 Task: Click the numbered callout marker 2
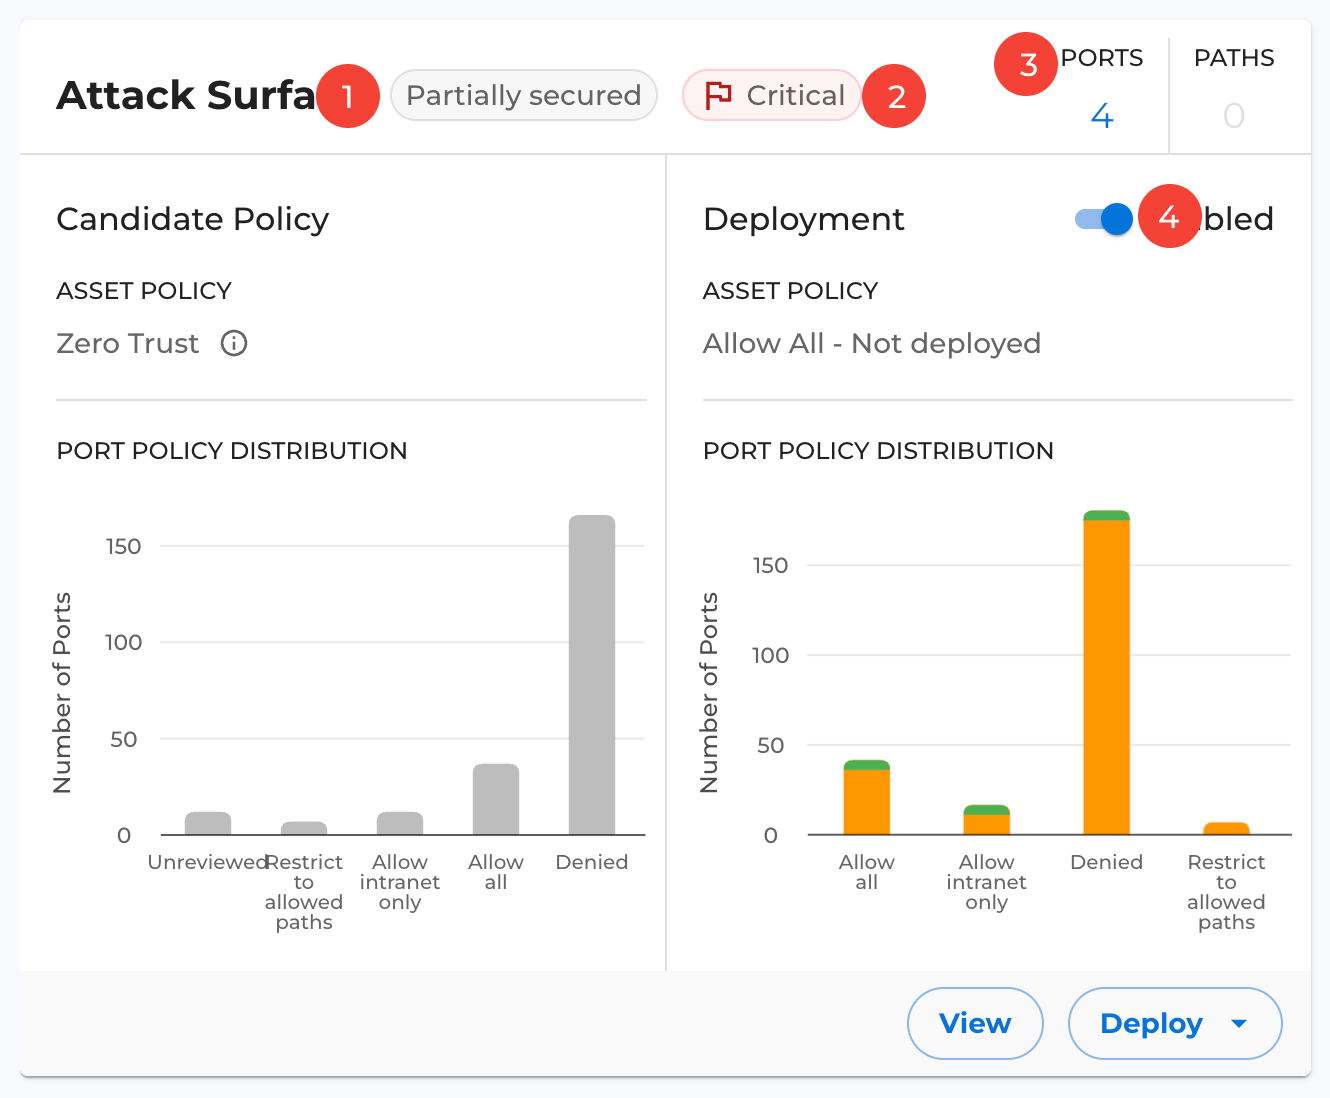[895, 96]
